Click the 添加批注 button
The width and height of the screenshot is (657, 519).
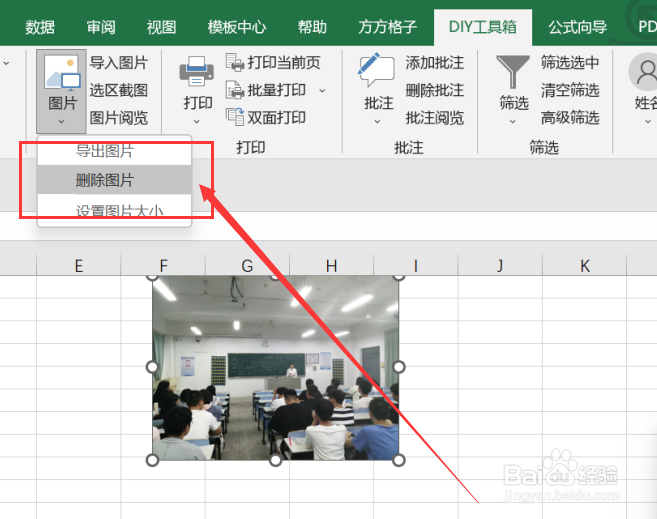coord(435,63)
